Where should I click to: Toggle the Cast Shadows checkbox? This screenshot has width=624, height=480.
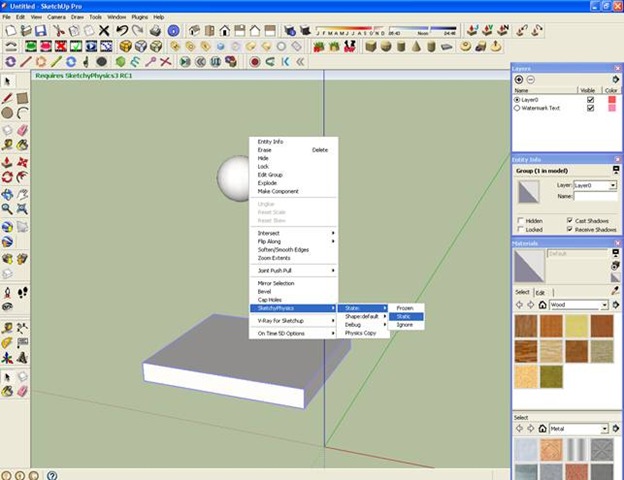[x=569, y=220]
